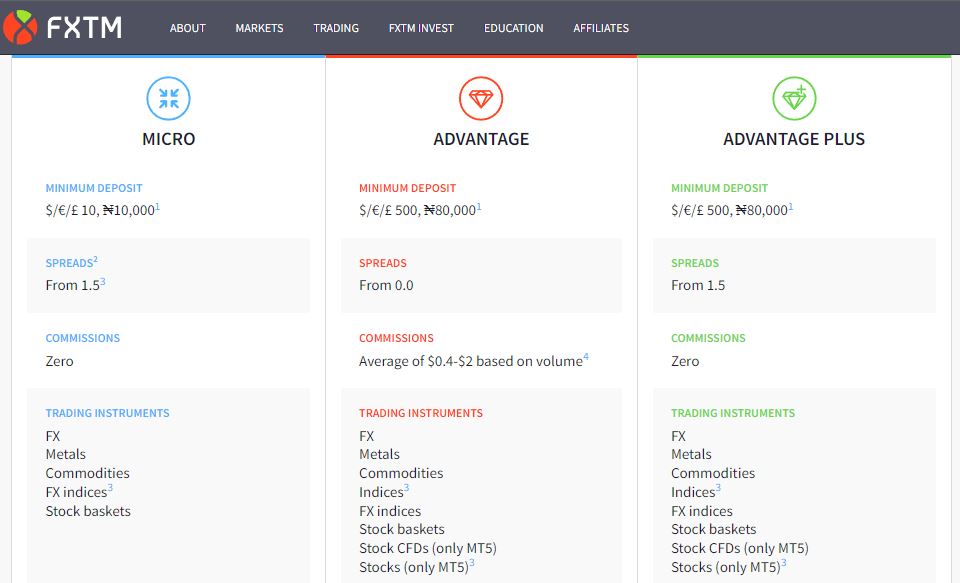Click the FXTM brand name text
Screen dimensions: 960x583
pos(84,28)
